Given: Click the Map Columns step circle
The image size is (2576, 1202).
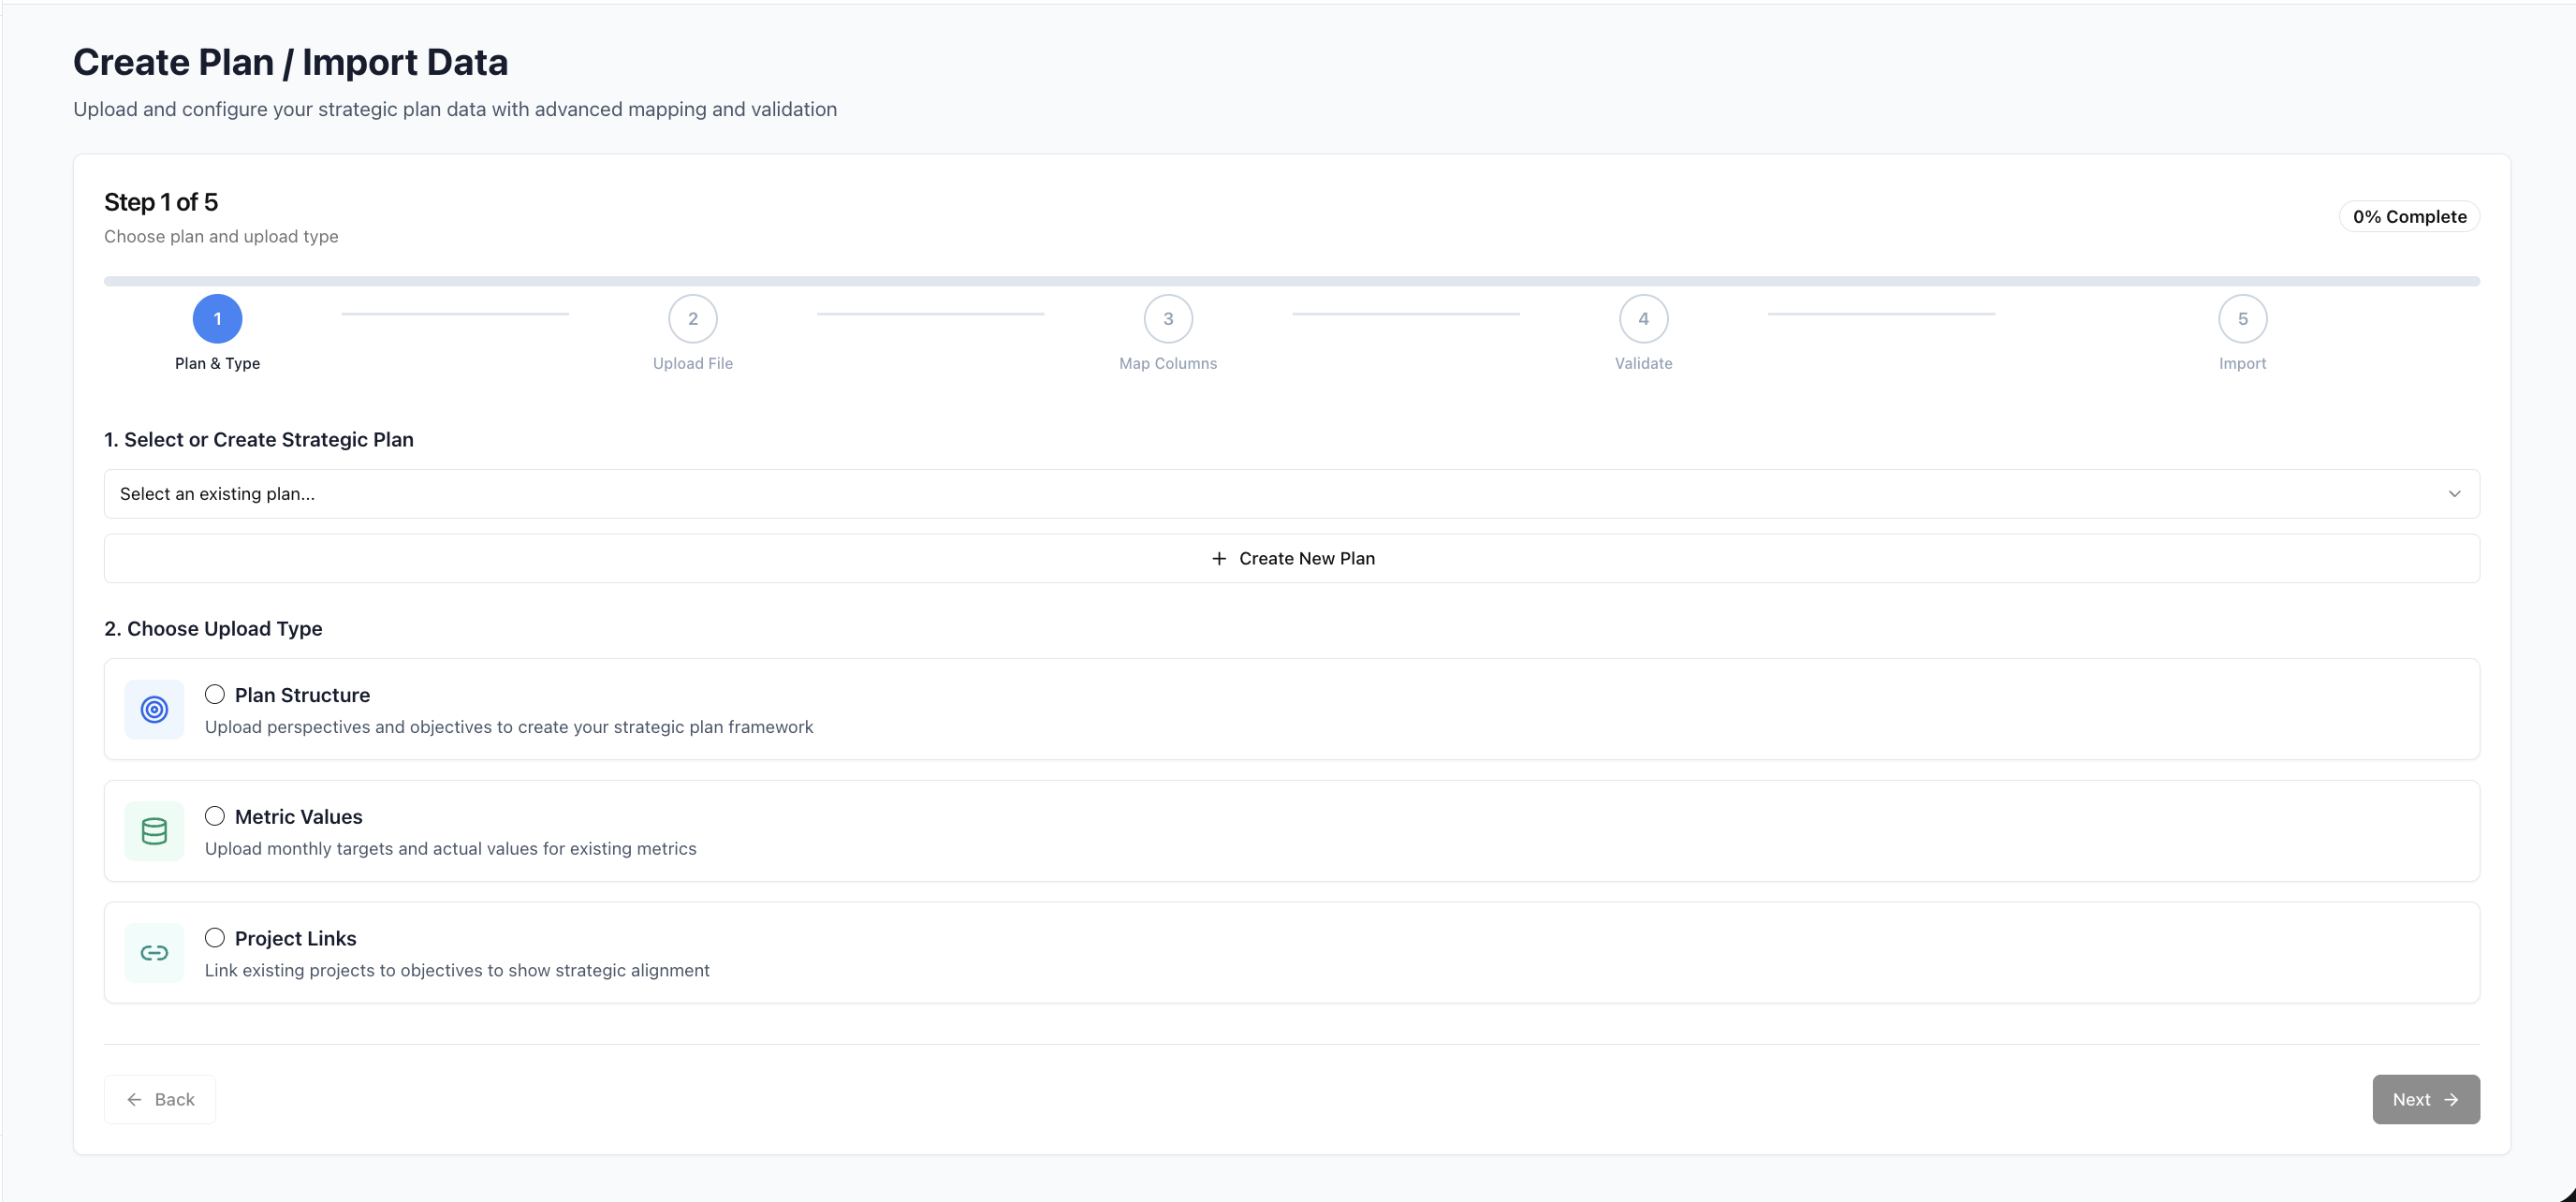Looking at the screenshot, I should click(x=1167, y=318).
